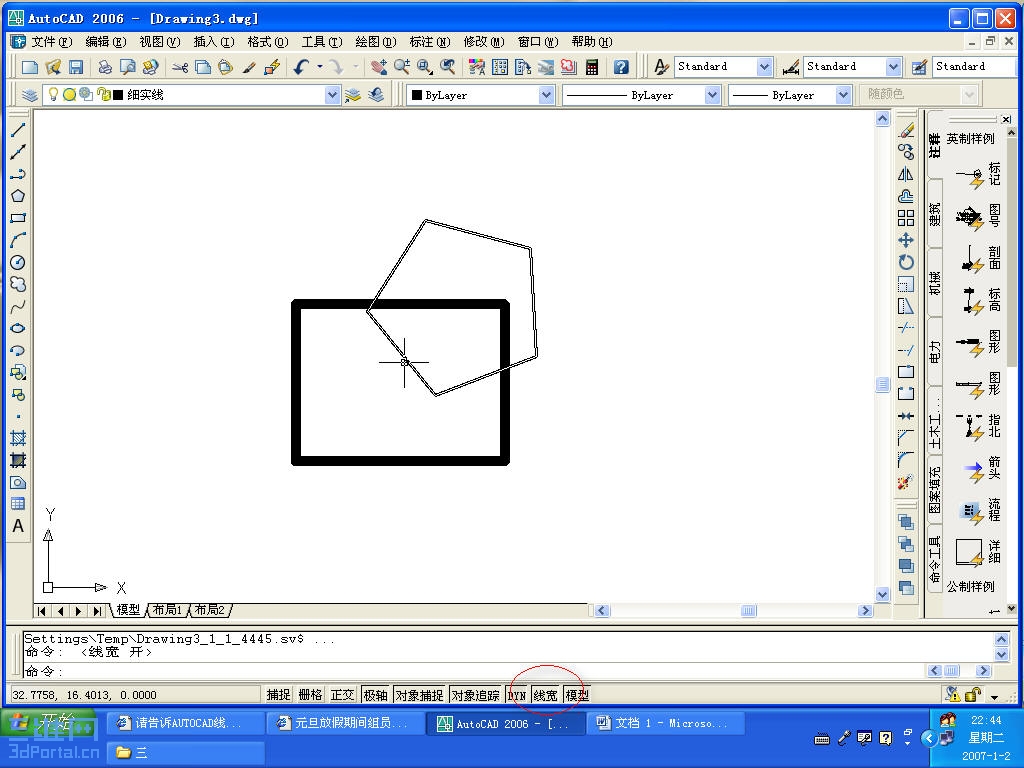The height and width of the screenshot is (768, 1024).
Task: Click the 栅格 grid status button
Action: coord(310,695)
